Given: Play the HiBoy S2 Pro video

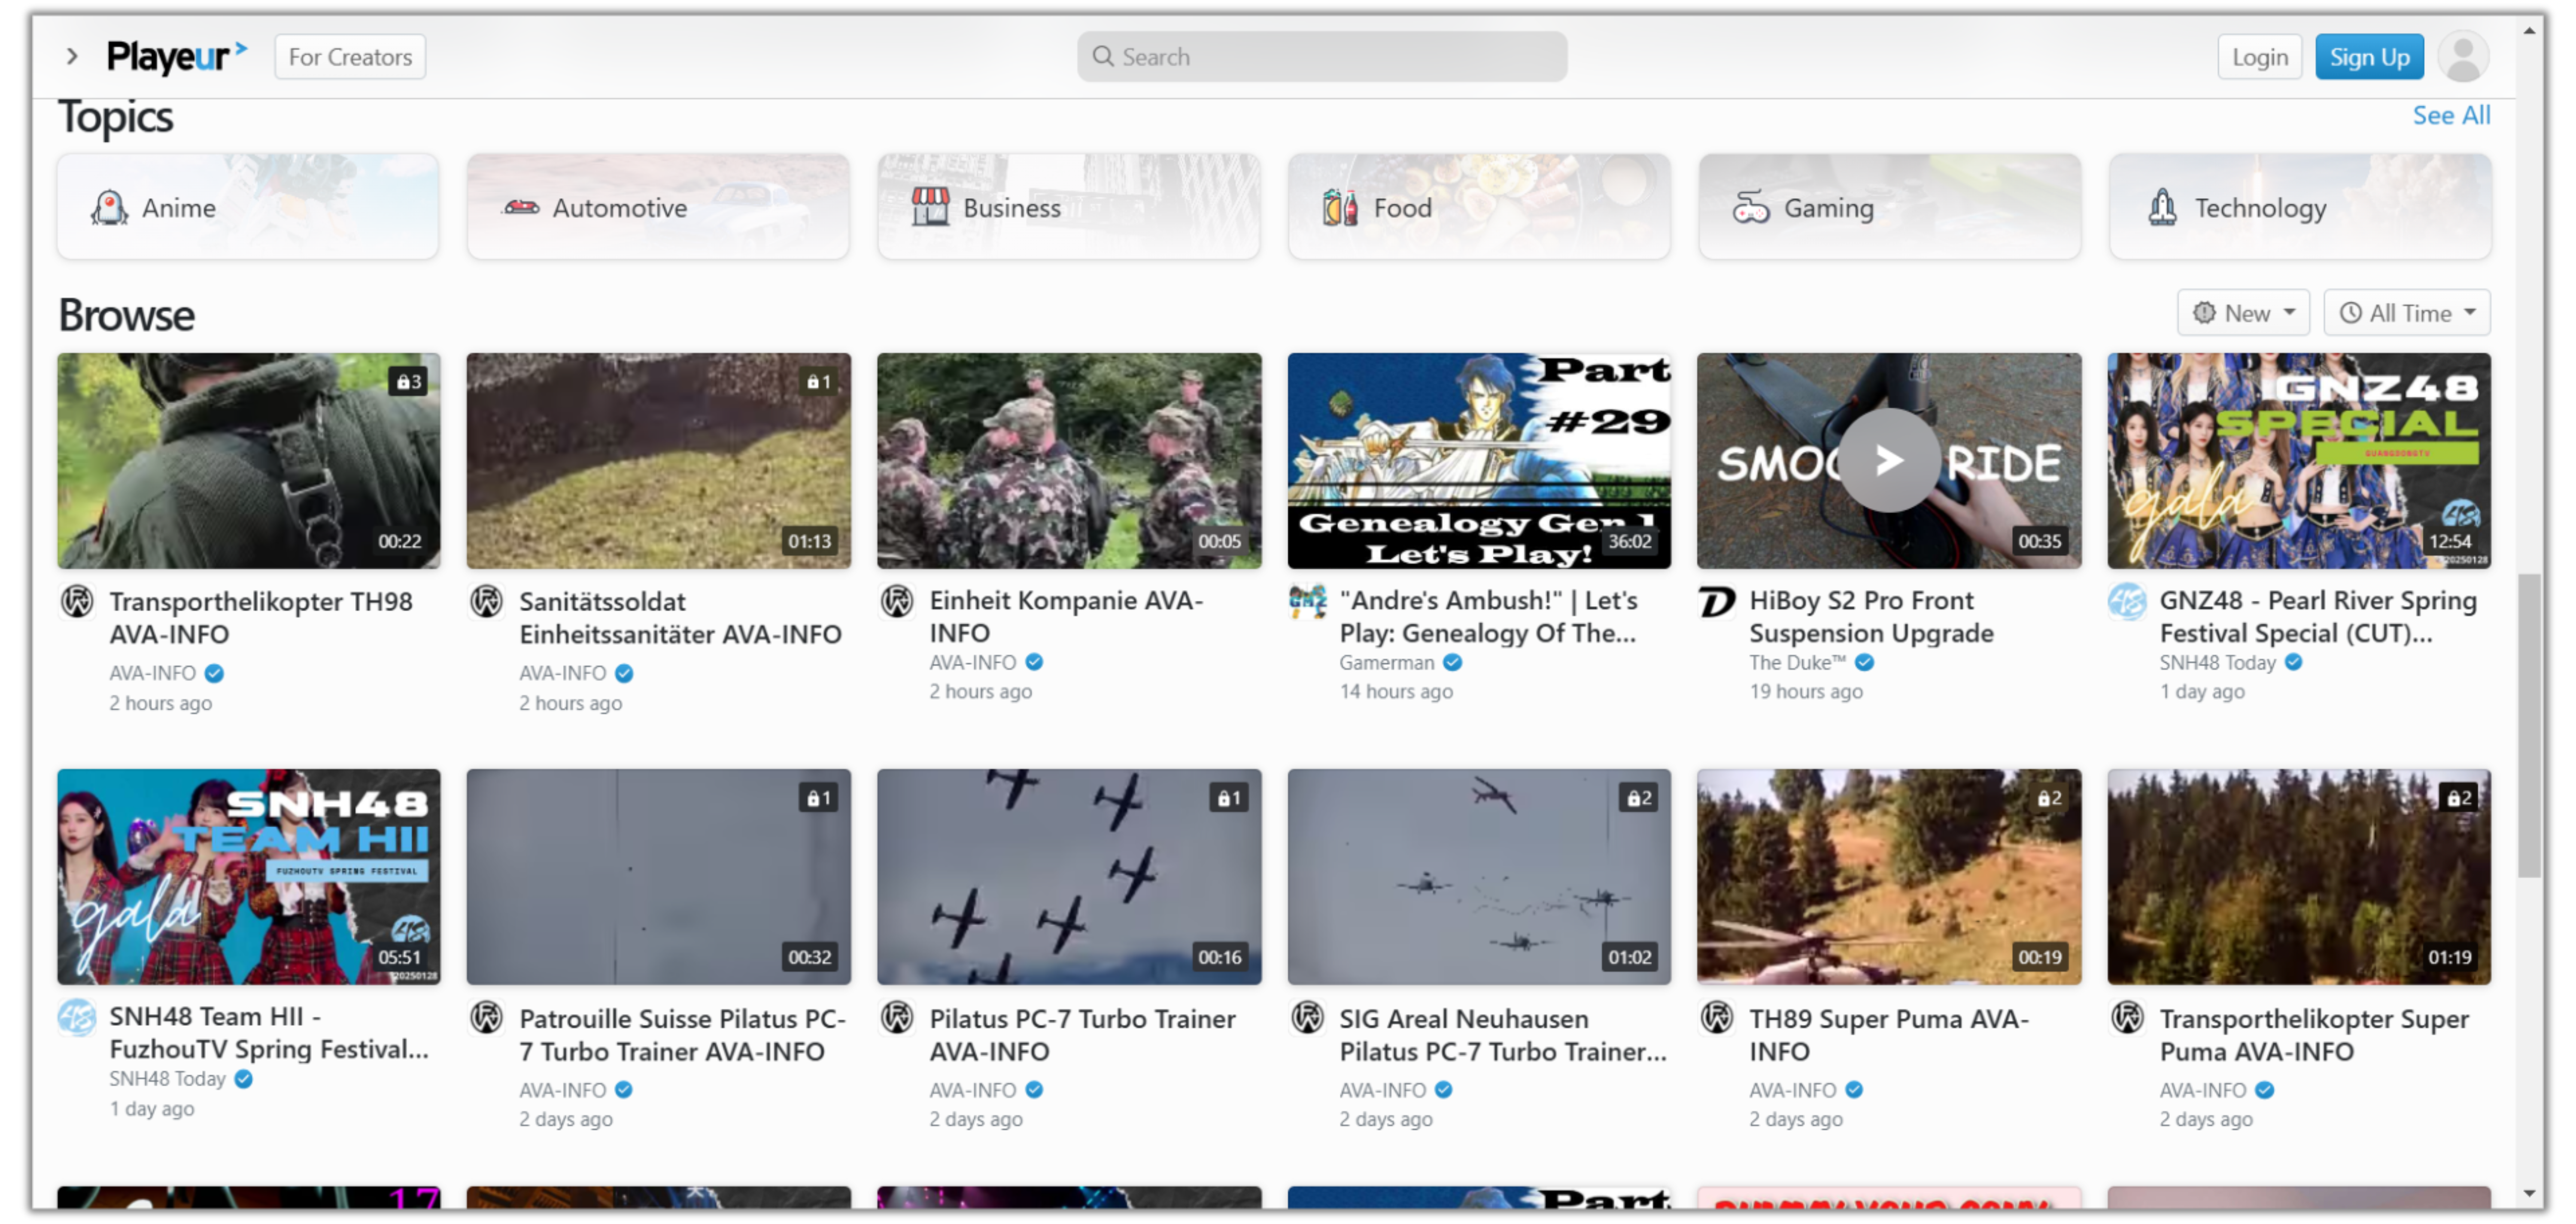Looking at the screenshot, I should (x=1889, y=461).
